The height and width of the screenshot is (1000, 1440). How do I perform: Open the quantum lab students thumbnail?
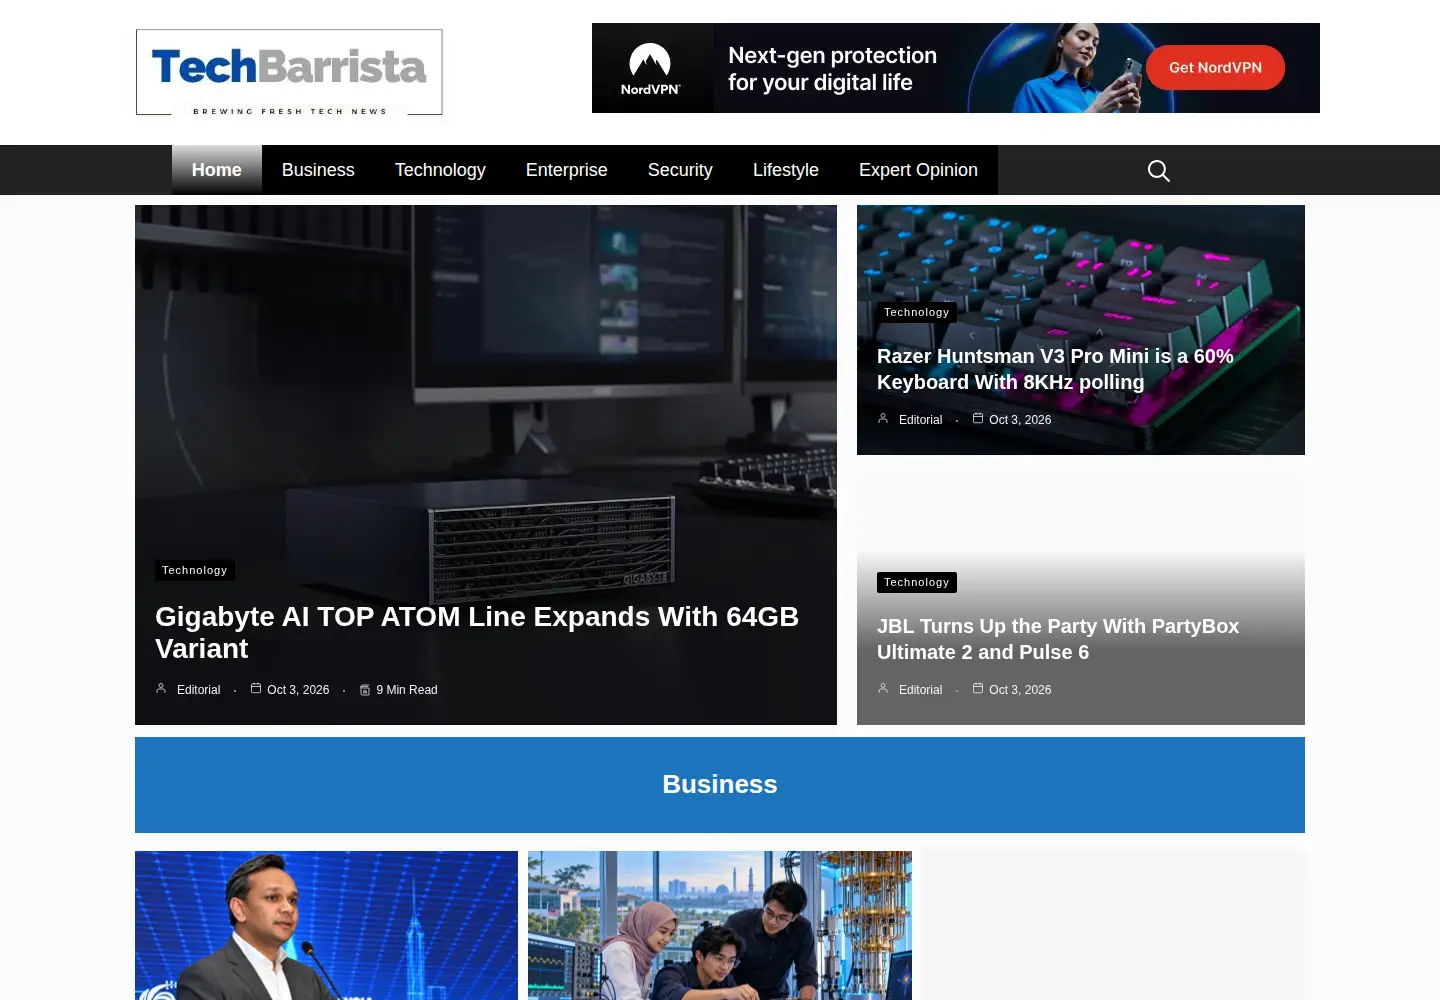click(x=720, y=925)
